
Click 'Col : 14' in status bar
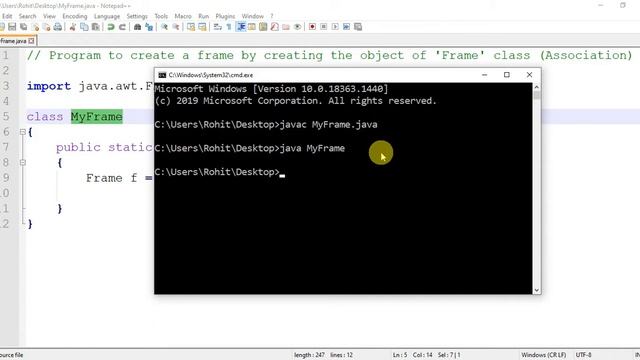422,355
